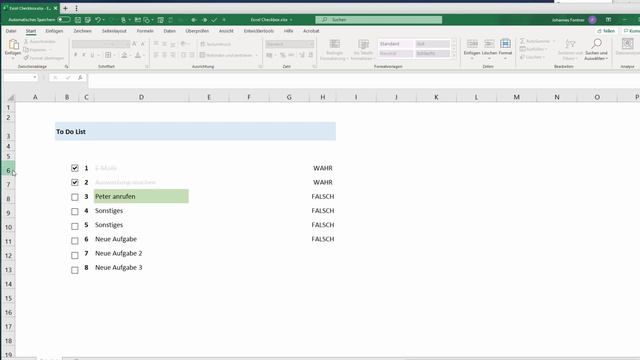Apply the Neutral cell style swatch

(x=396, y=53)
